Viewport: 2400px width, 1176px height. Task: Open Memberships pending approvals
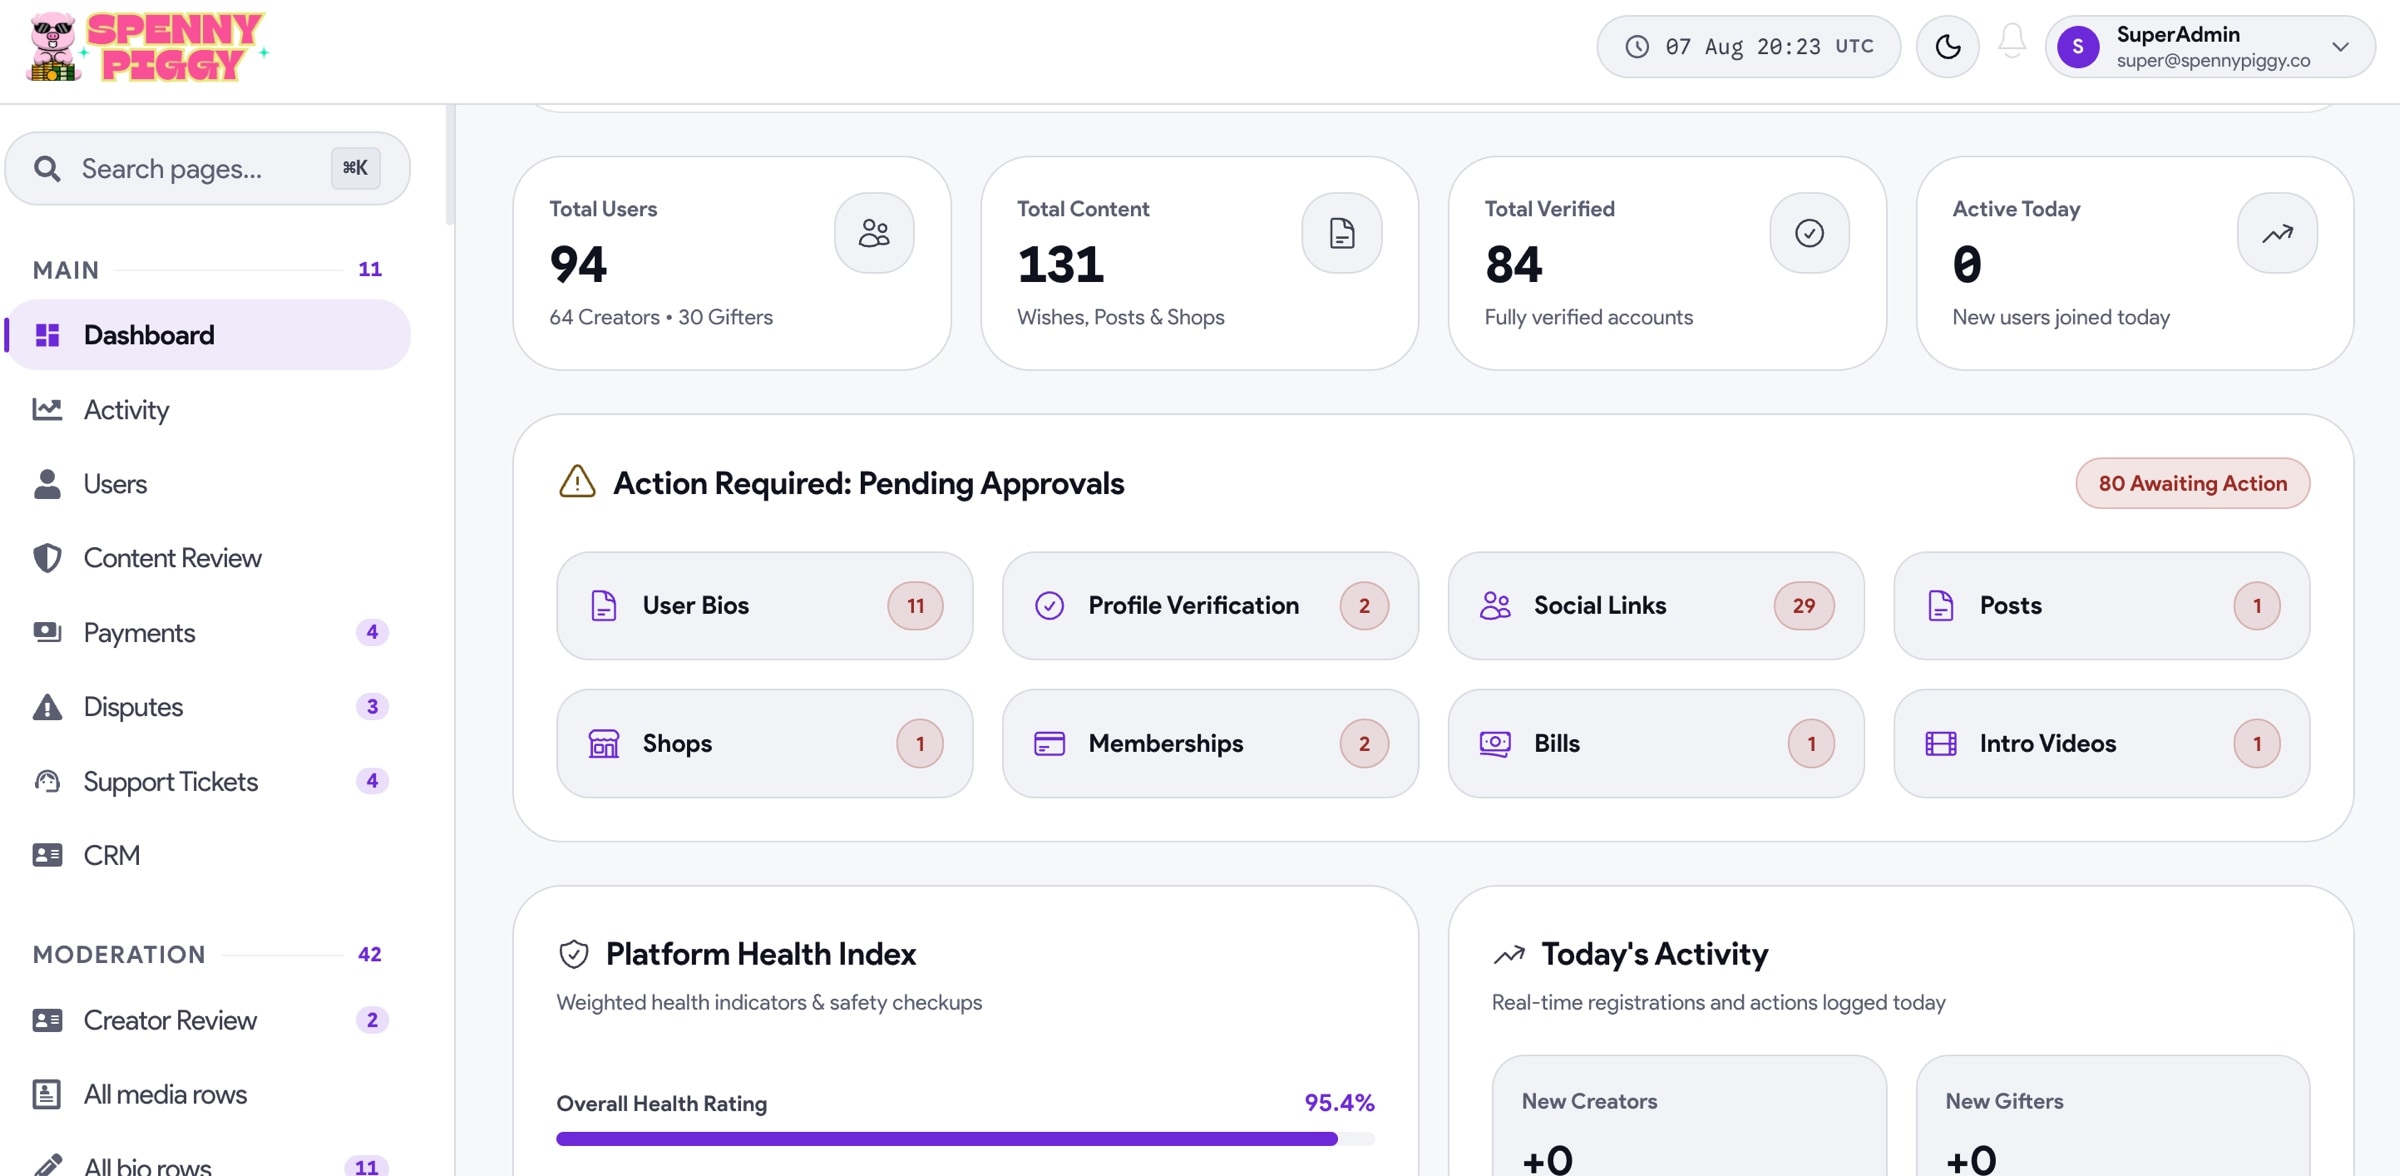1210,743
